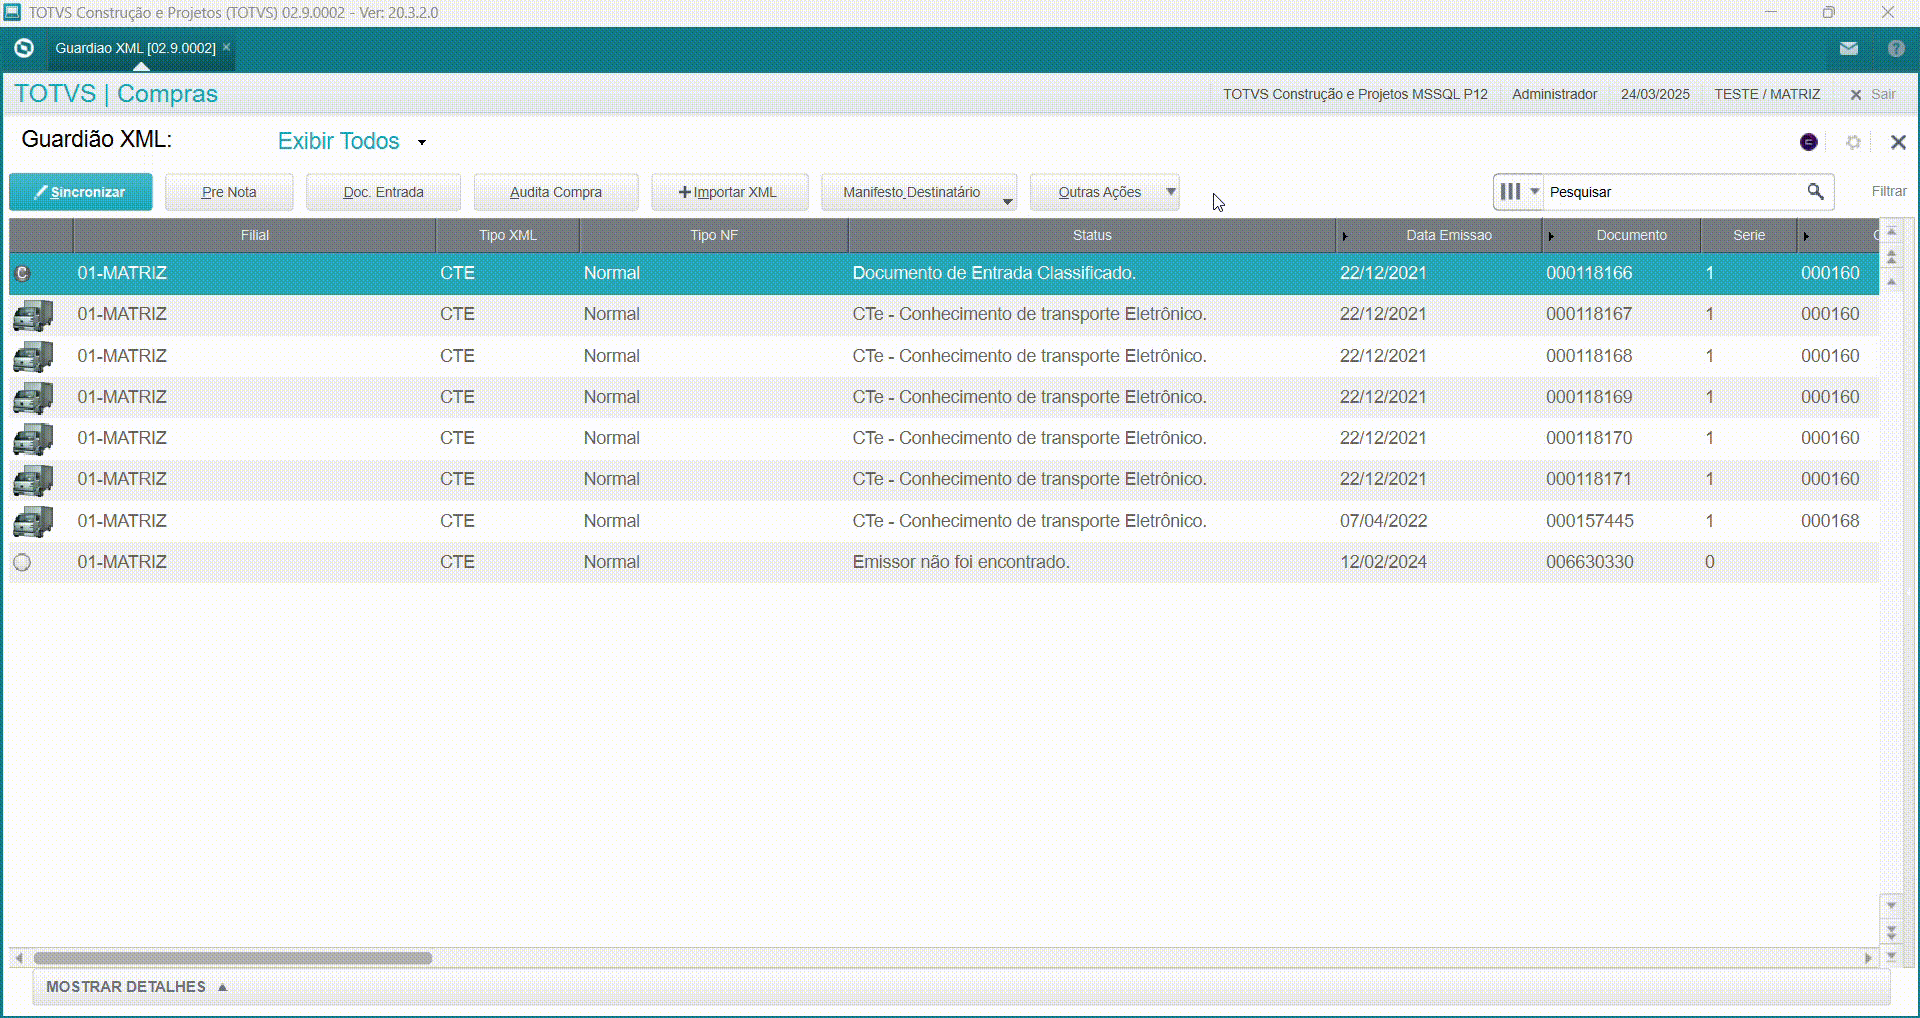The height and width of the screenshot is (1018, 1920).
Task: Click the Importar XML button
Action: [x=729, y=192]
